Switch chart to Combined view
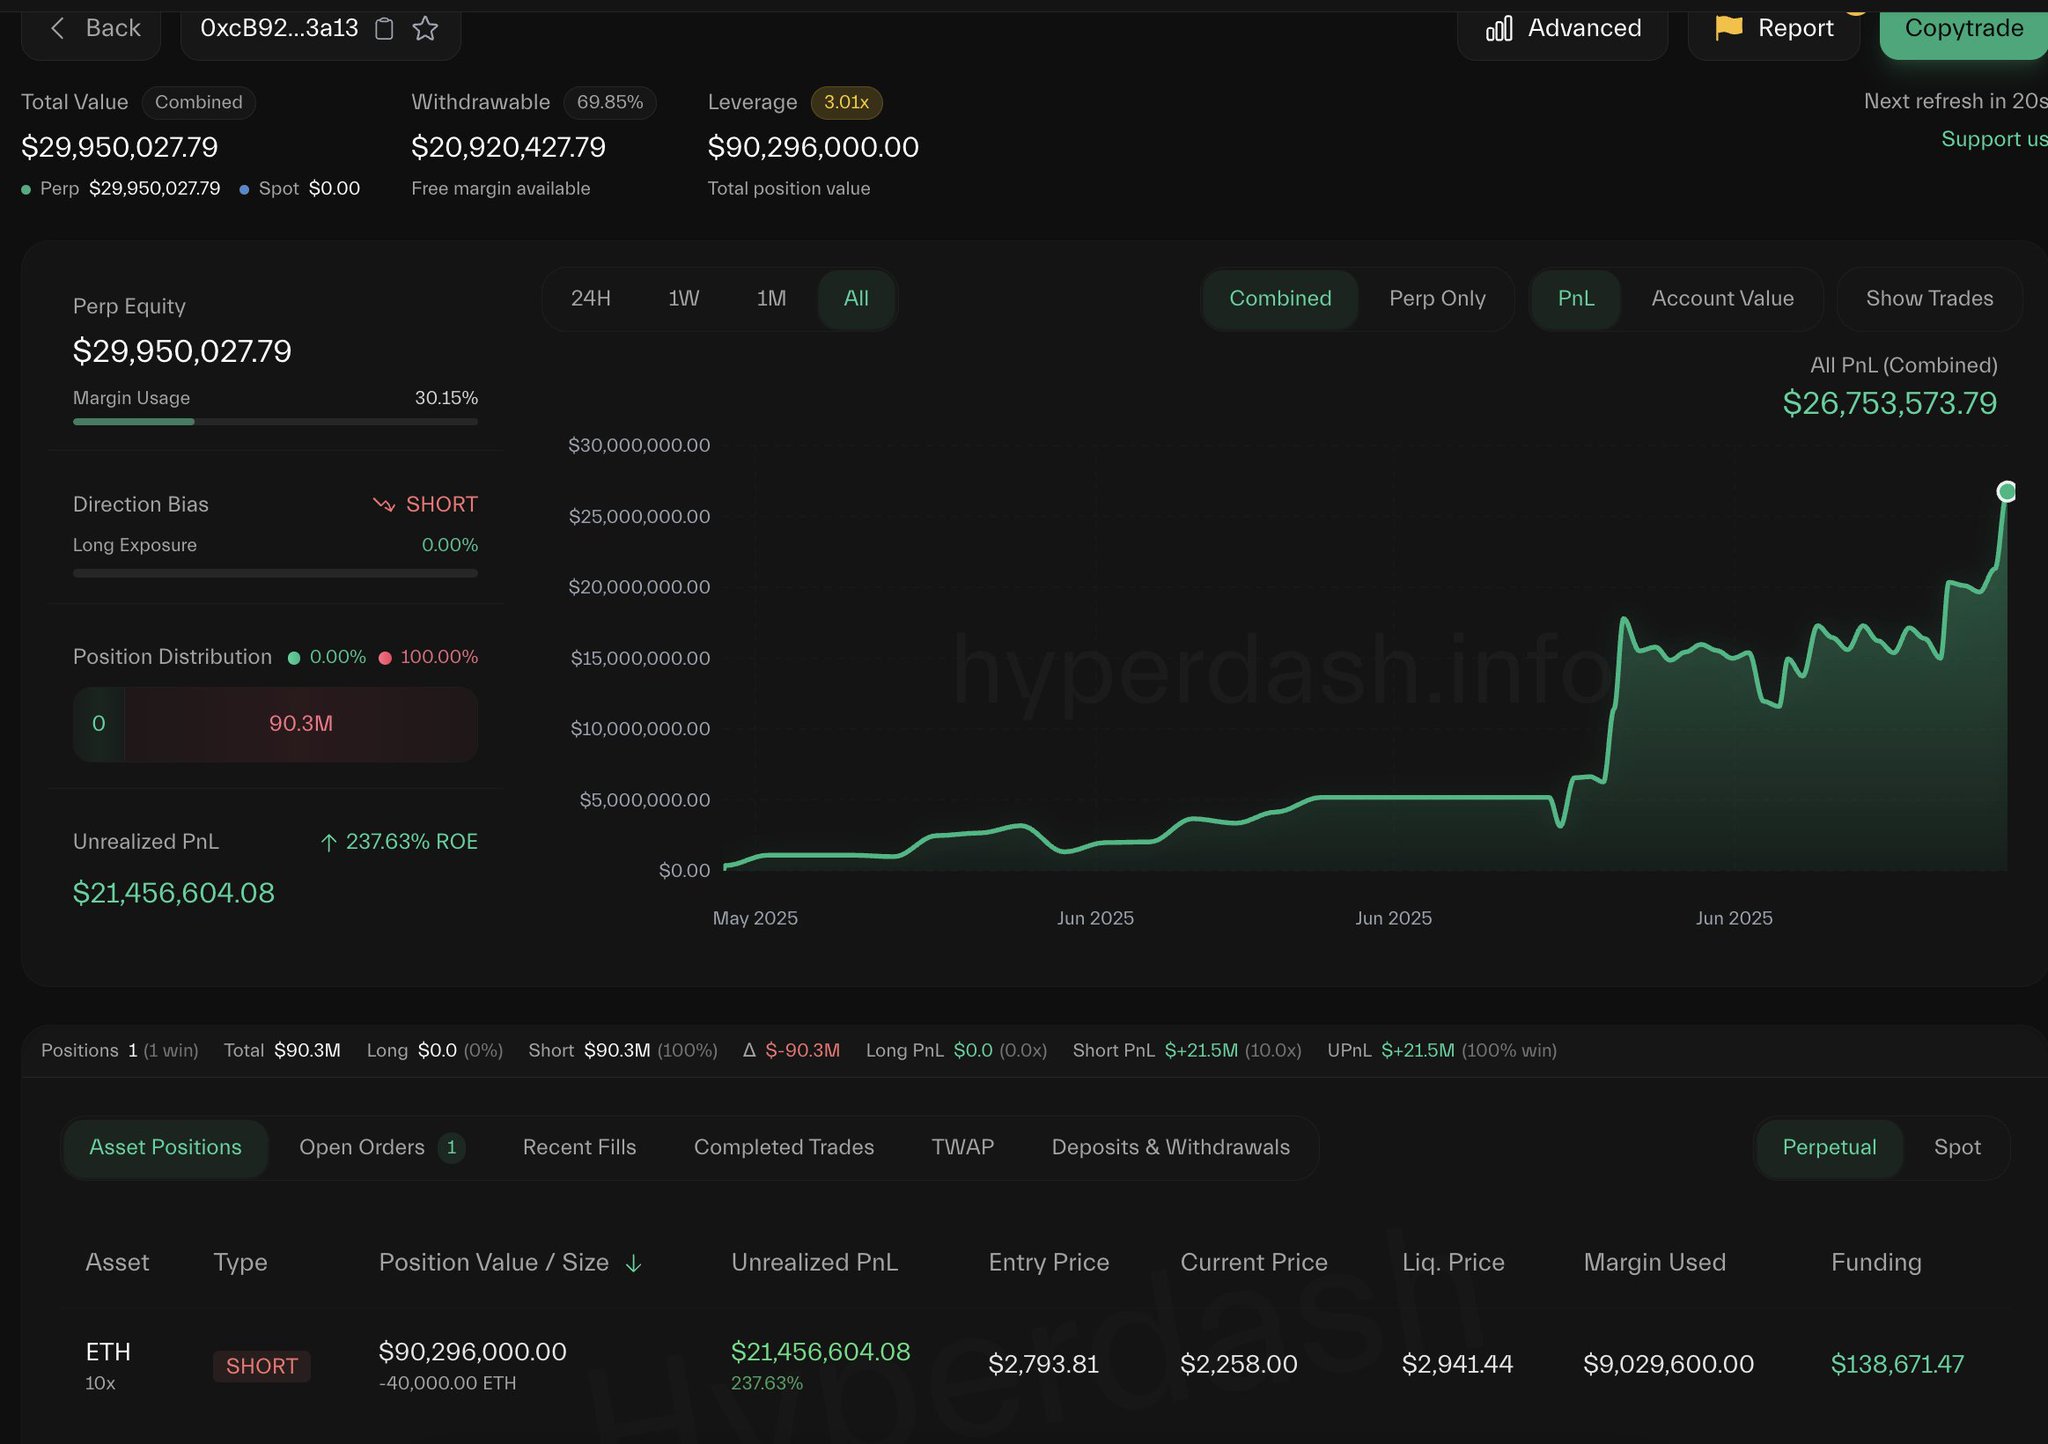This screenshot has height=1444, width=2048. (x=1280, y=298)
